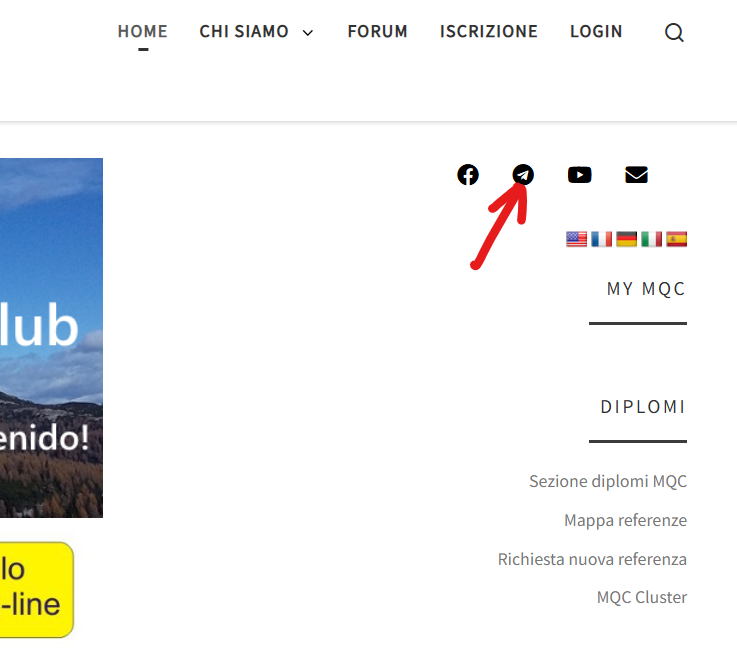Switch to Spanish using the flag

(677, 239)
